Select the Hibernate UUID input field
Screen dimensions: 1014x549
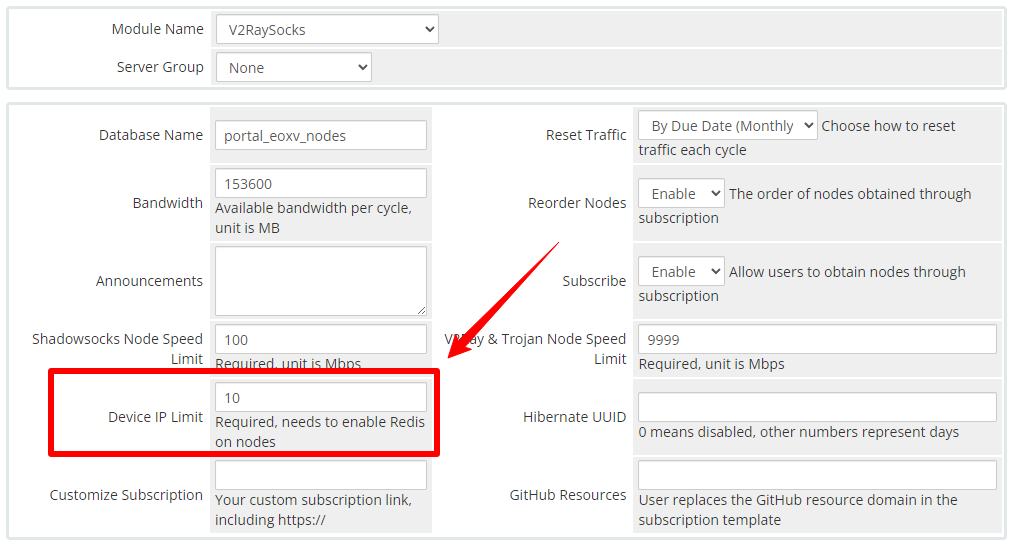pyautogui.click(x=817, y=408)
